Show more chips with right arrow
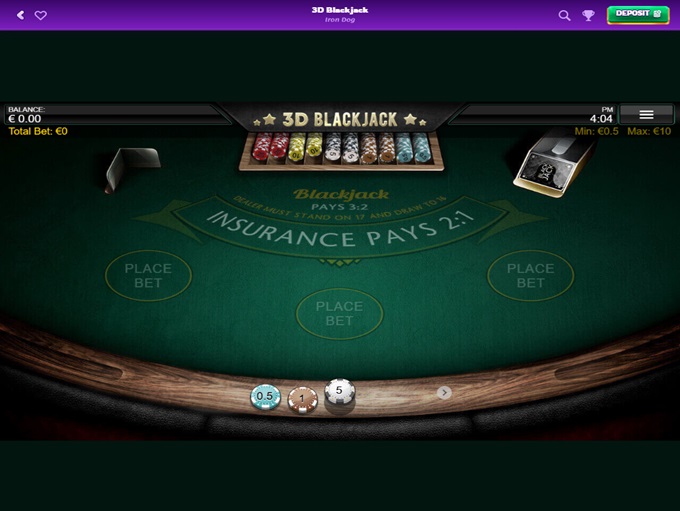 (x=444, y=393)
